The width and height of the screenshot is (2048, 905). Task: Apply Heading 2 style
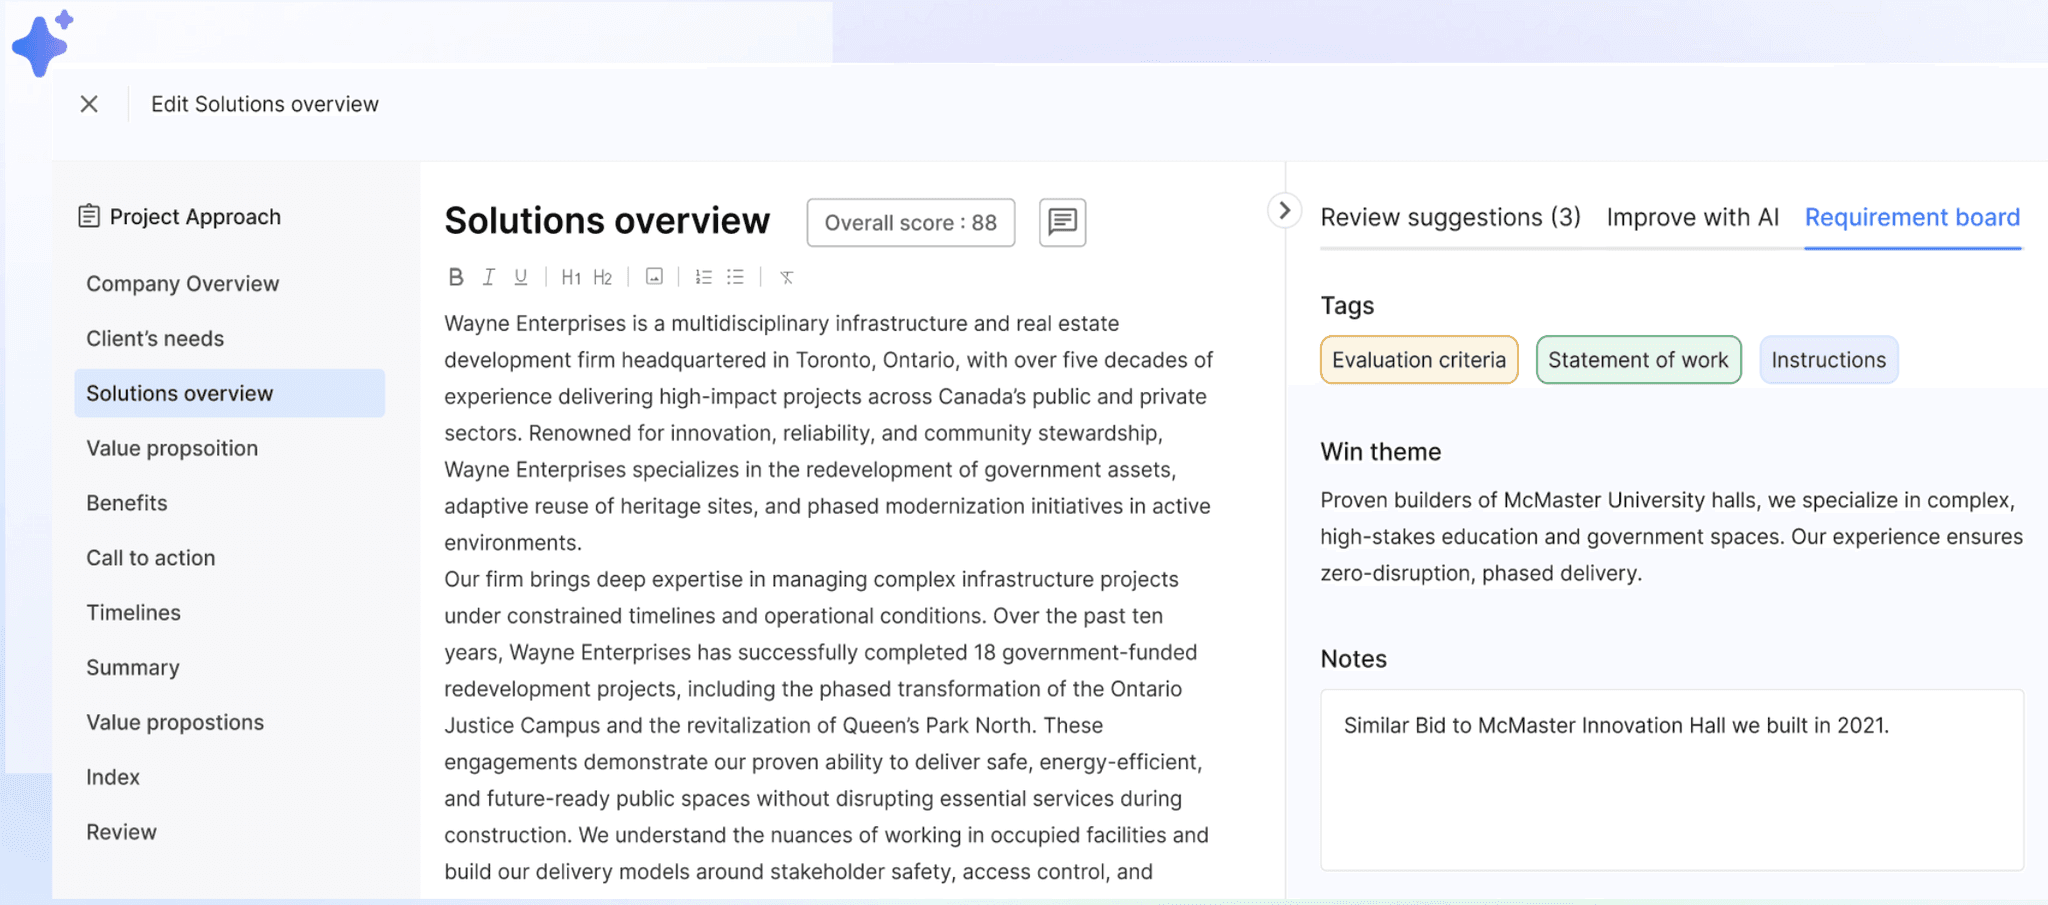click(603, 277)
